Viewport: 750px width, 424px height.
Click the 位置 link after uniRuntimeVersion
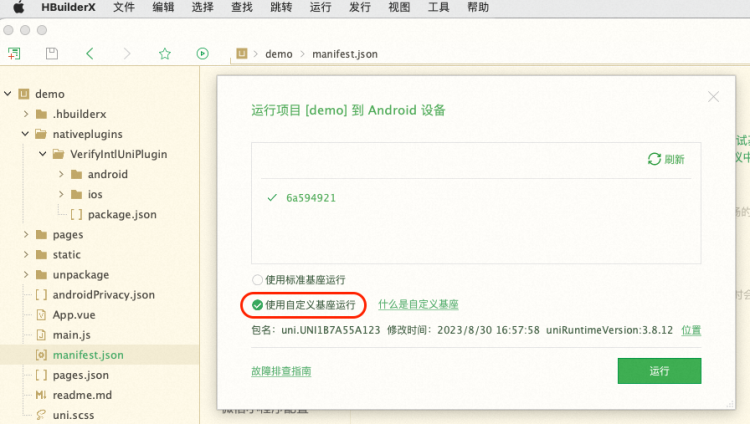[x=691, y=330]
